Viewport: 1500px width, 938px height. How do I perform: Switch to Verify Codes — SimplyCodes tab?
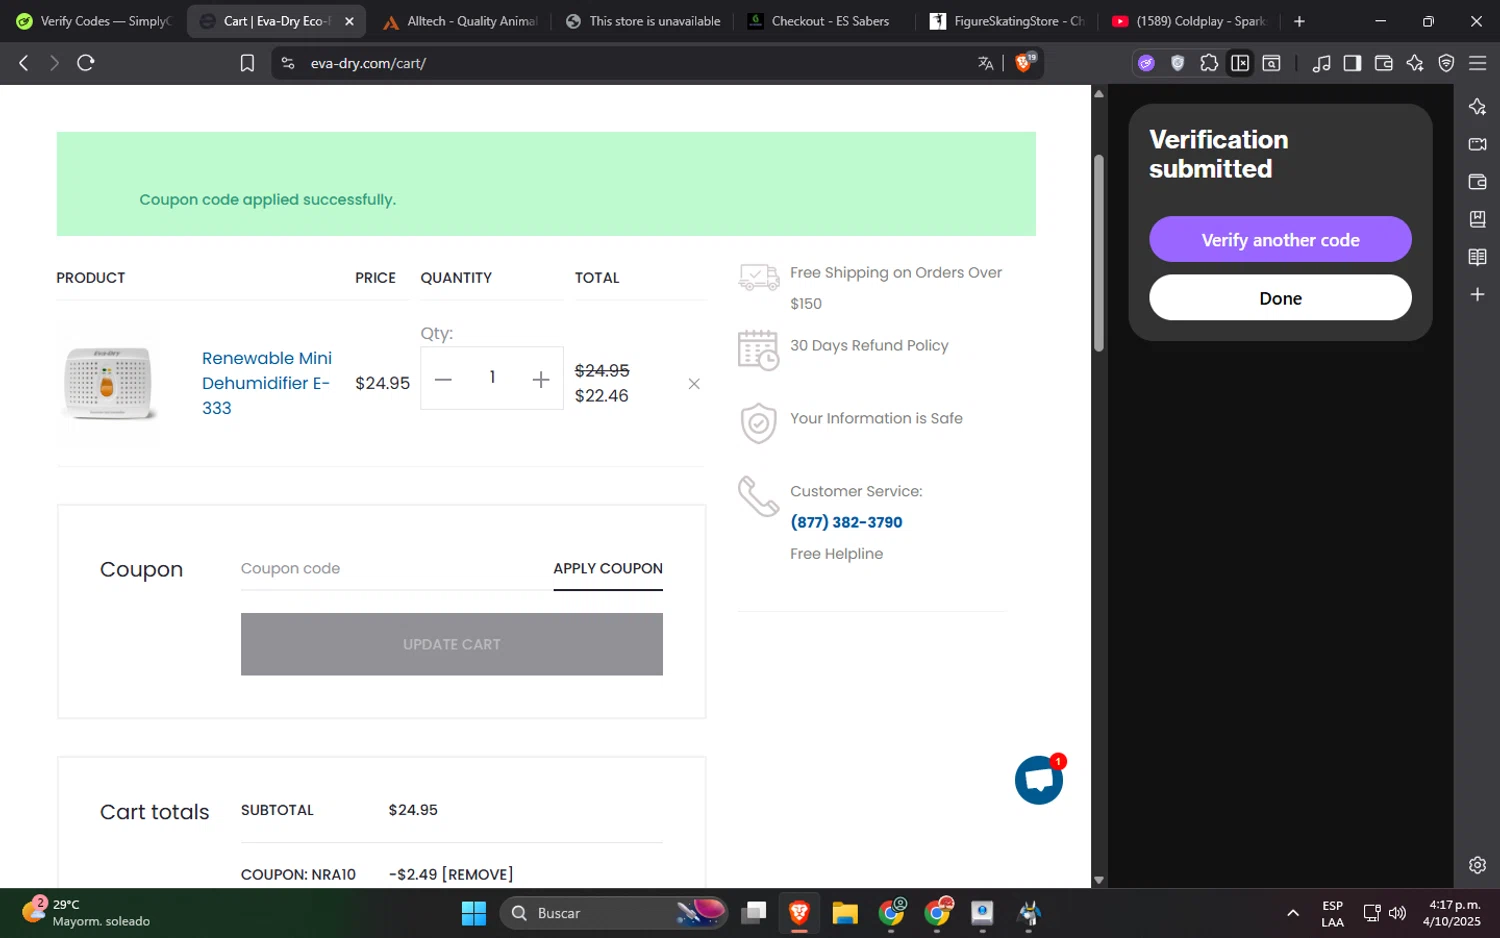(93, 21)
